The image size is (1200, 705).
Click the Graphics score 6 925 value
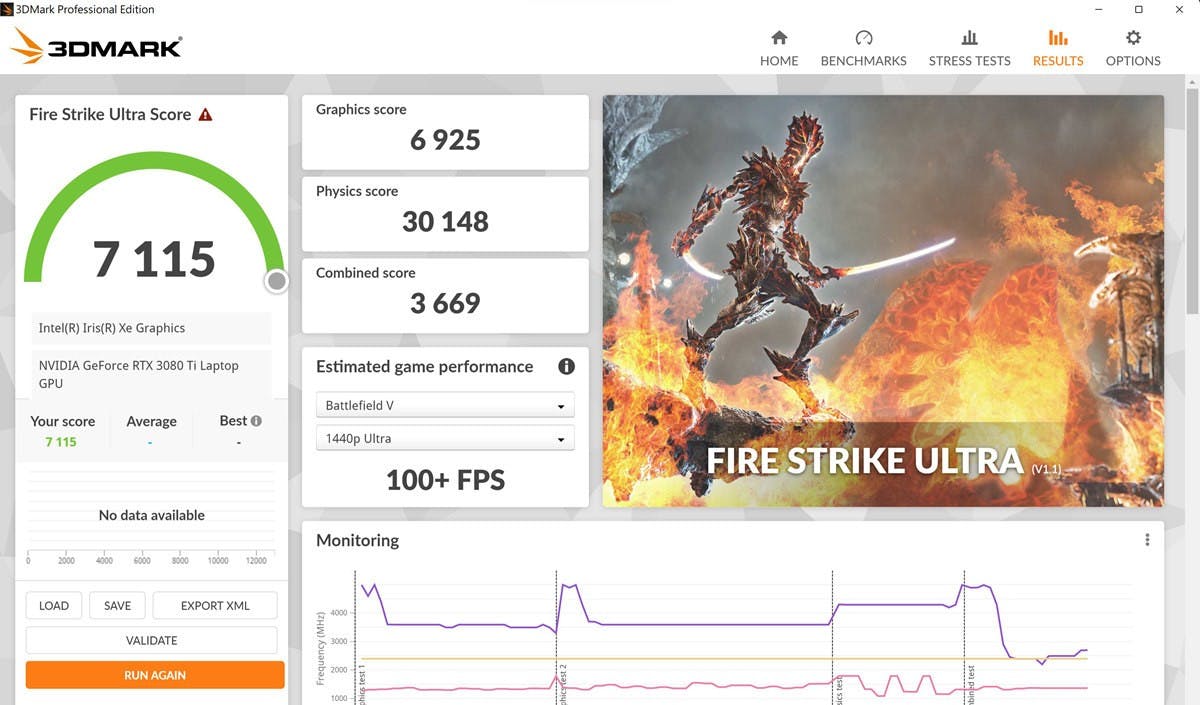click(445, 140)
